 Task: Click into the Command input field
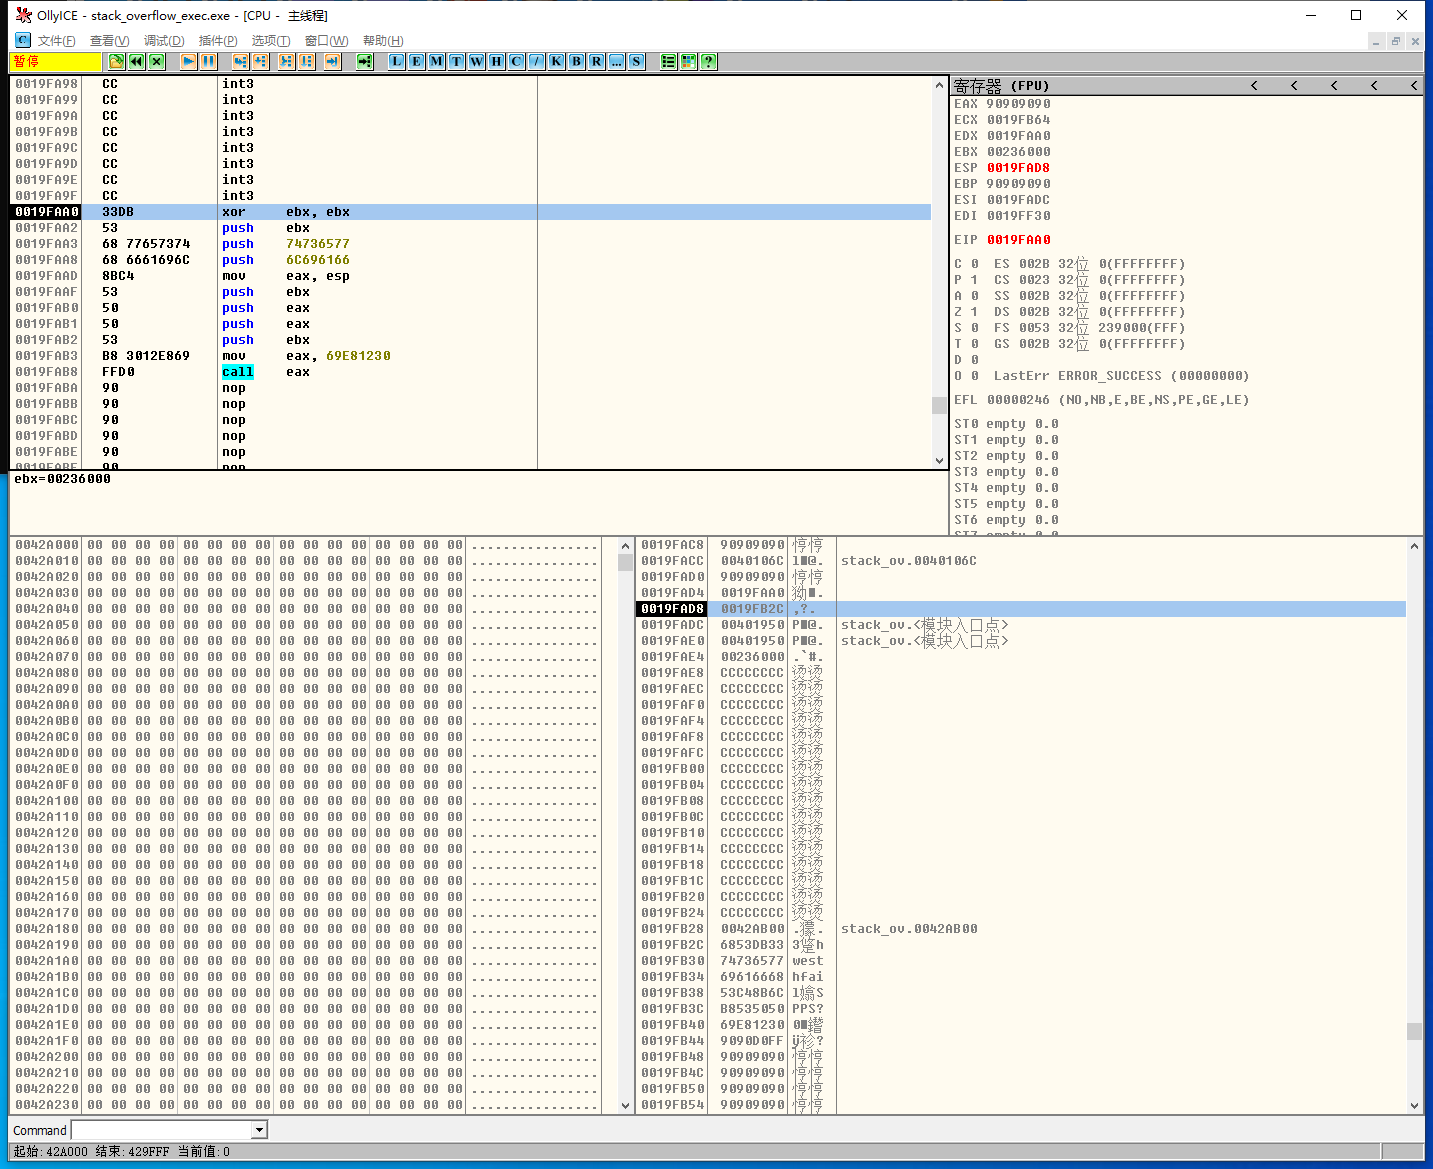161,1130
